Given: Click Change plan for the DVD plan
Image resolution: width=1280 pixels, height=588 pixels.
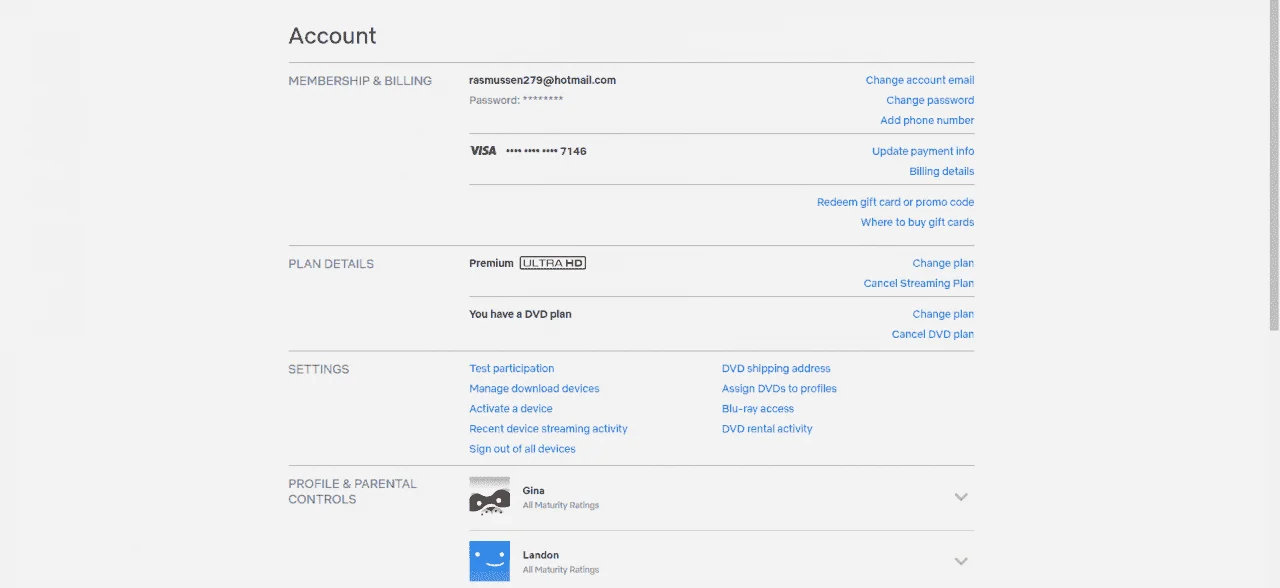Looking at the screenshot, I should (943, 314).
